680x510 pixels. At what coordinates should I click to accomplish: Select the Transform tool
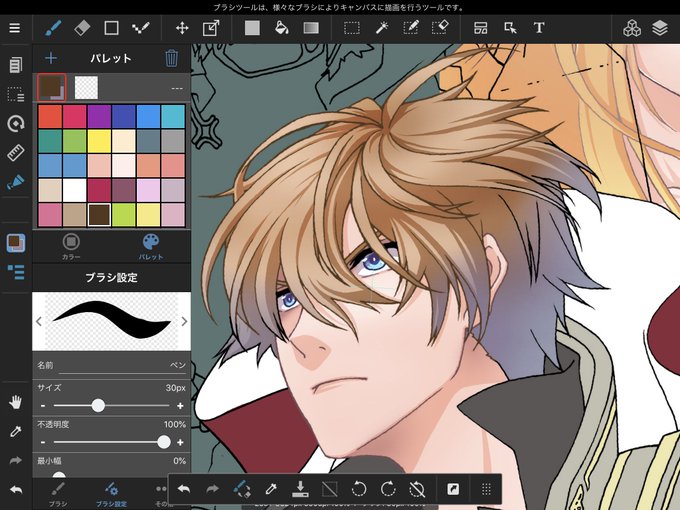point(211,29)
